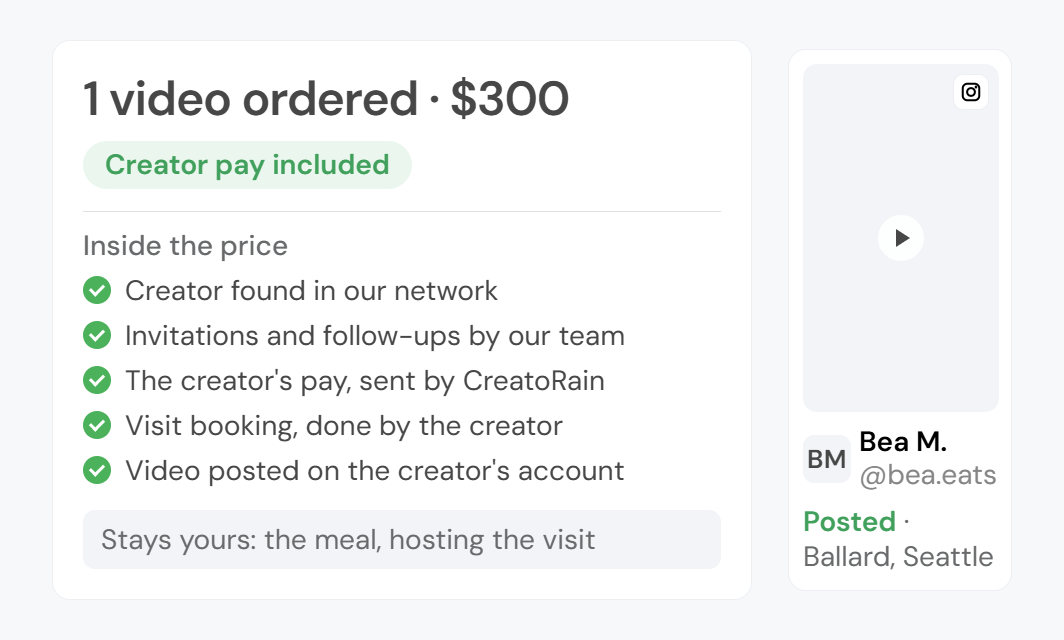Click check icon beside Invitations and follow-ups
1064x640 pixels.
[x=97, y=335]
